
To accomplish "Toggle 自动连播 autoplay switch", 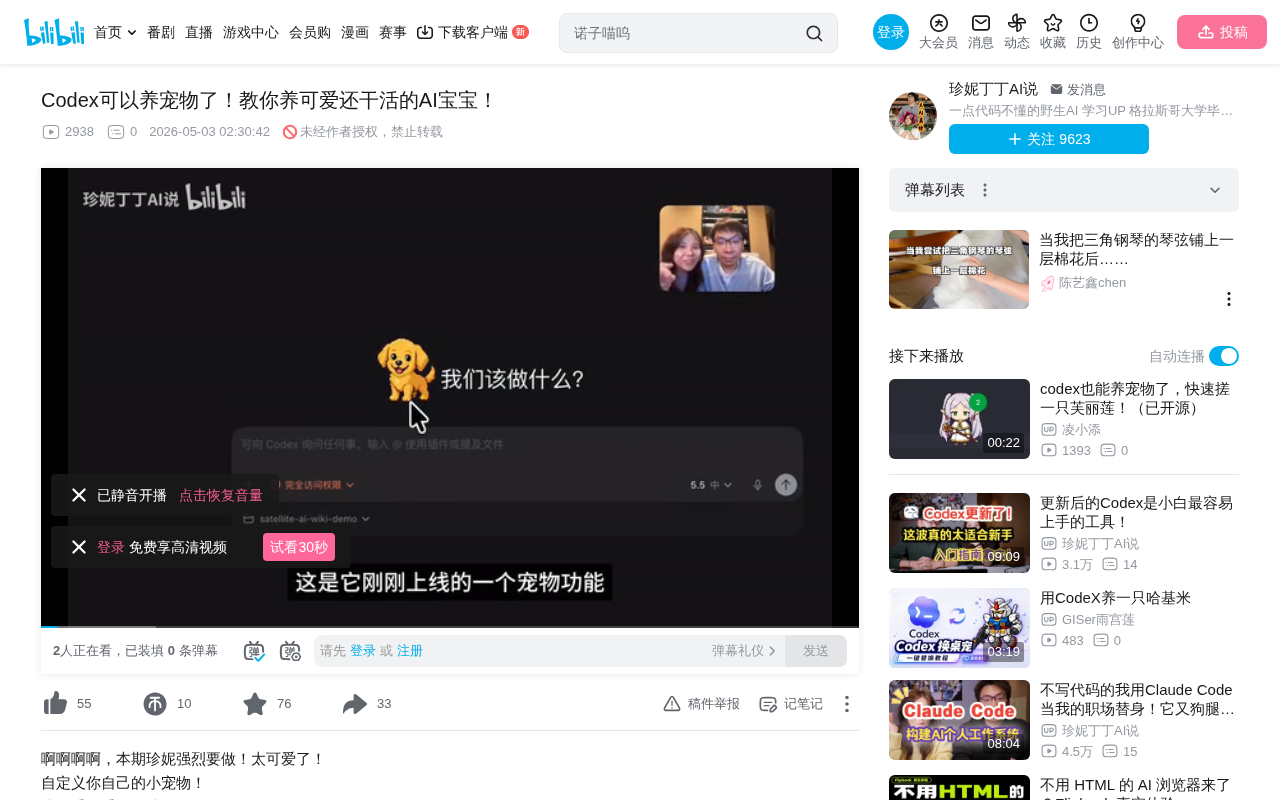I will [x=1224, y=356].
